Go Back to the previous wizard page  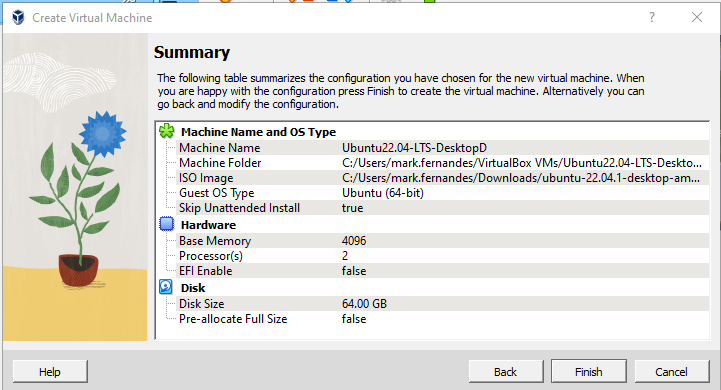coord(505,372)
